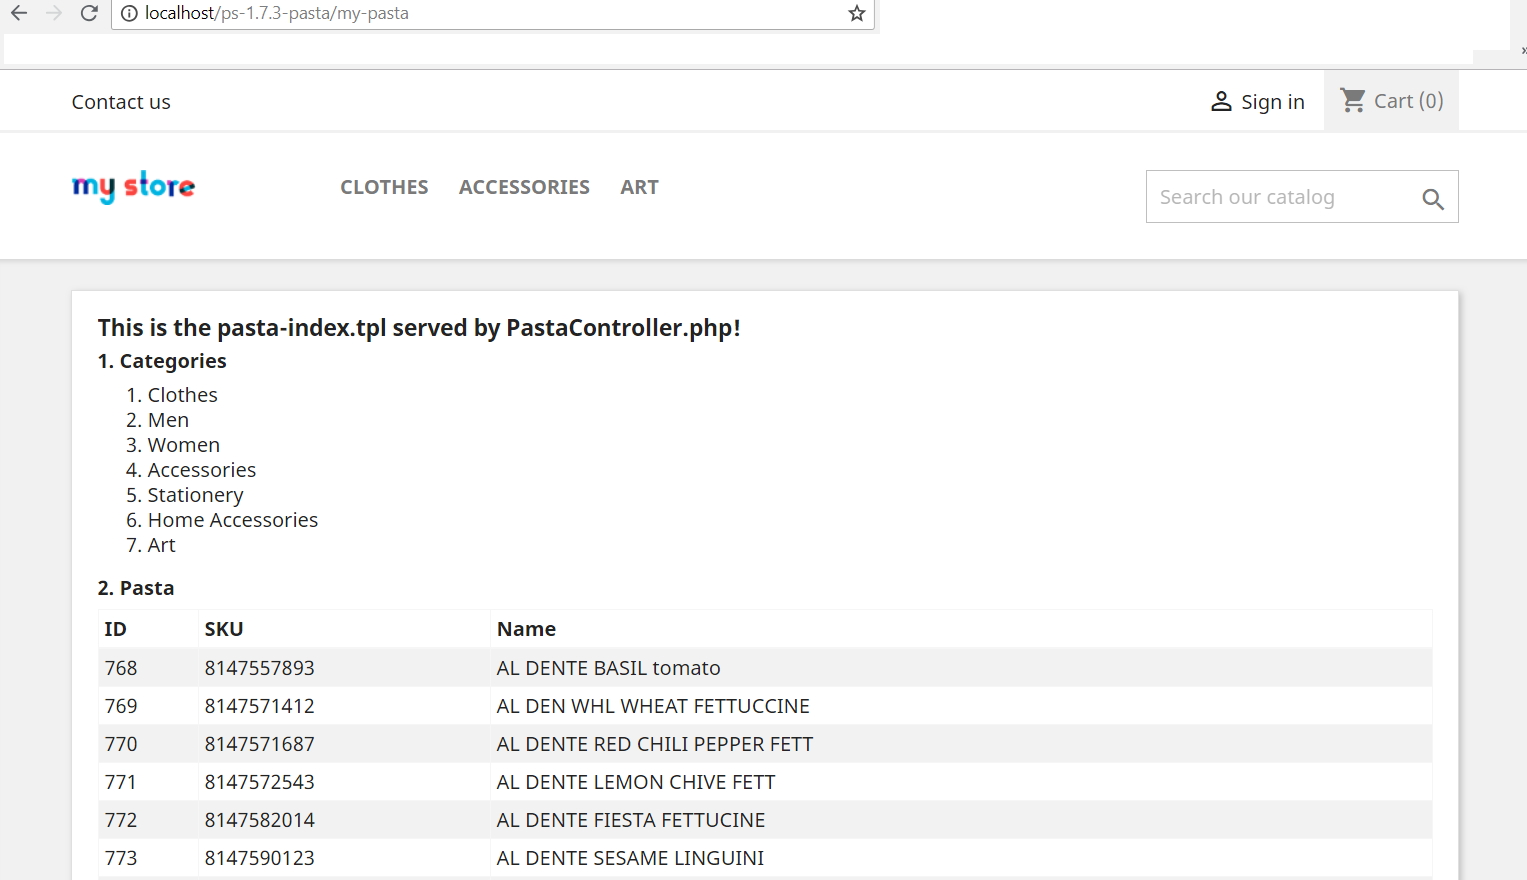The width and height of the screenshot is (1527, 880).
Task: Click the browser forward arrow
Action: [x=54, y=13]
